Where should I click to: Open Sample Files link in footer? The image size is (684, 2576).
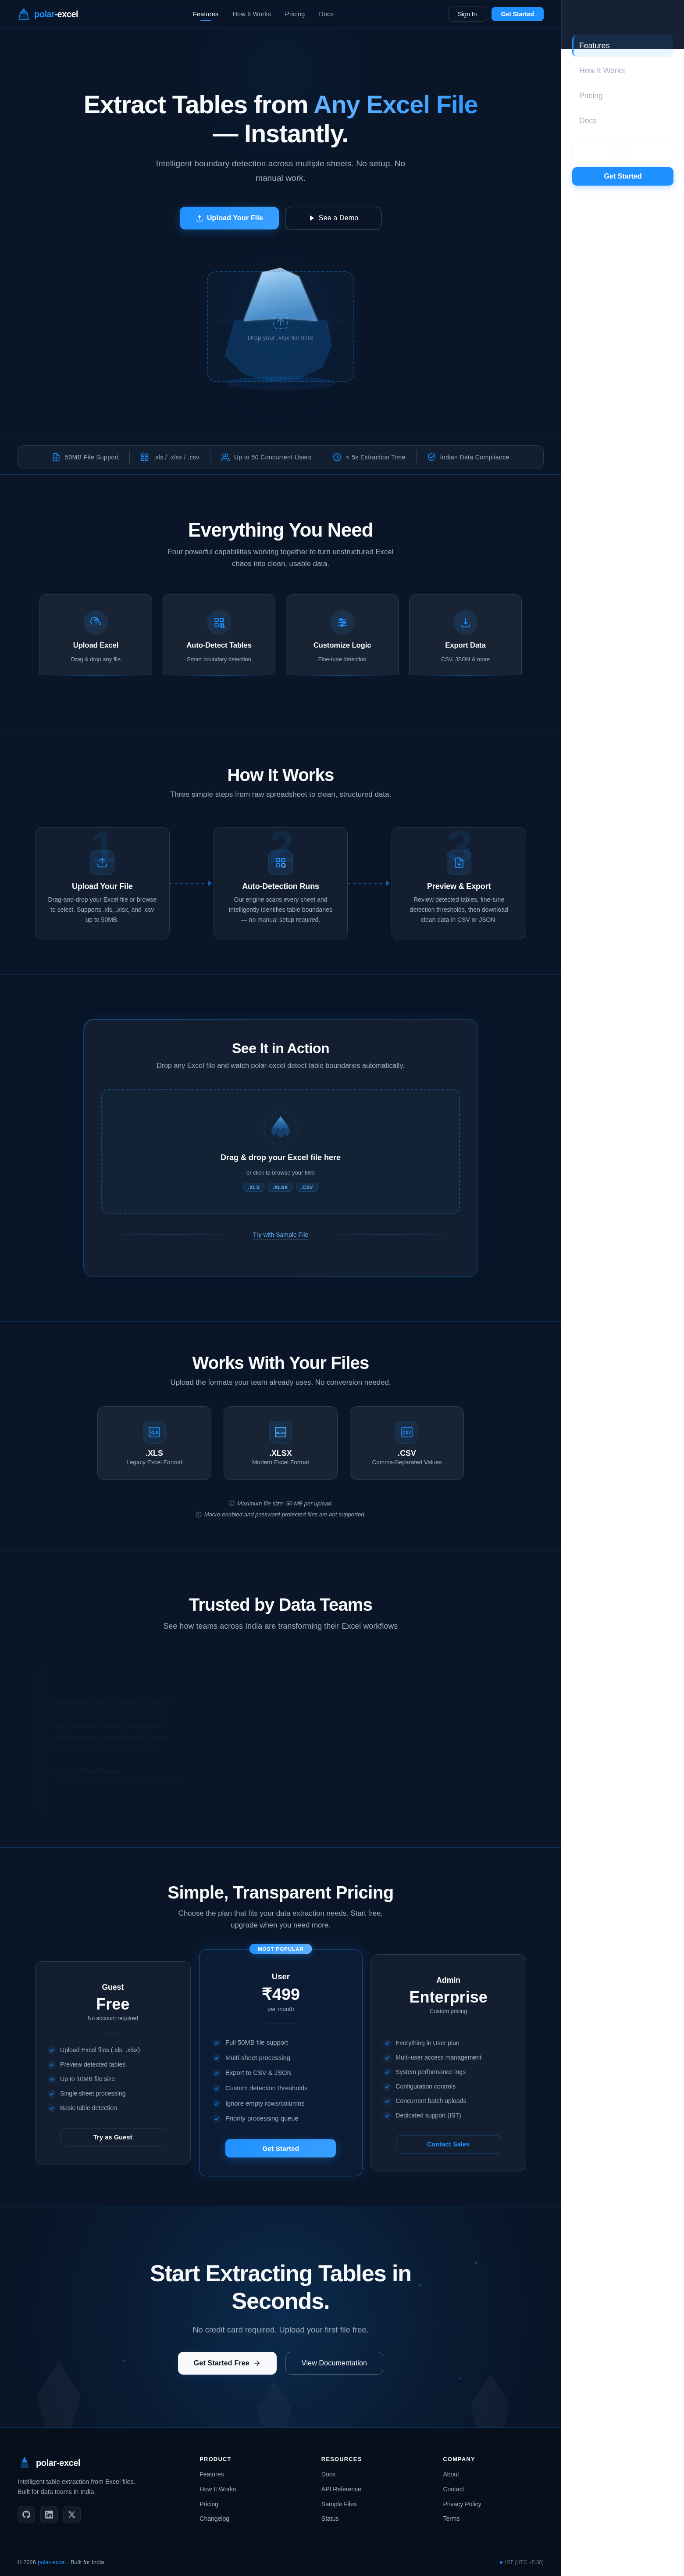339,2504
